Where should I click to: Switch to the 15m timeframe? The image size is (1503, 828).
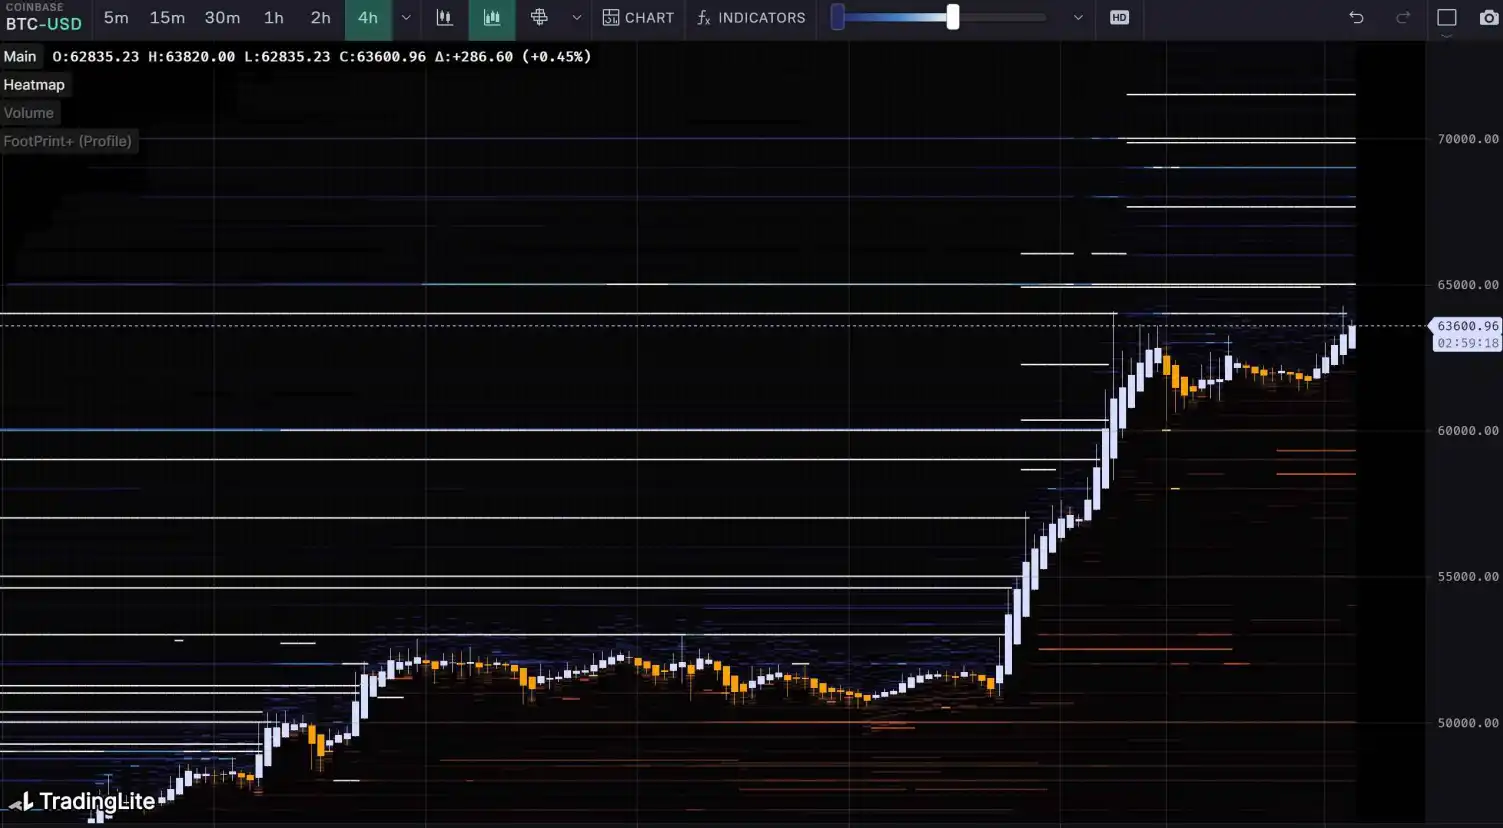click(167, 18)
